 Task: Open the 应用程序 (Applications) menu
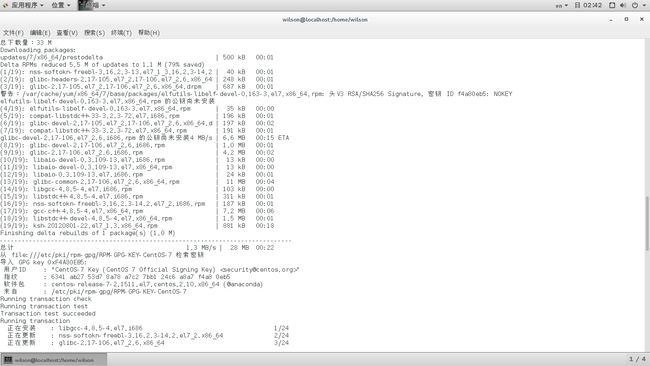click(27, 5)
